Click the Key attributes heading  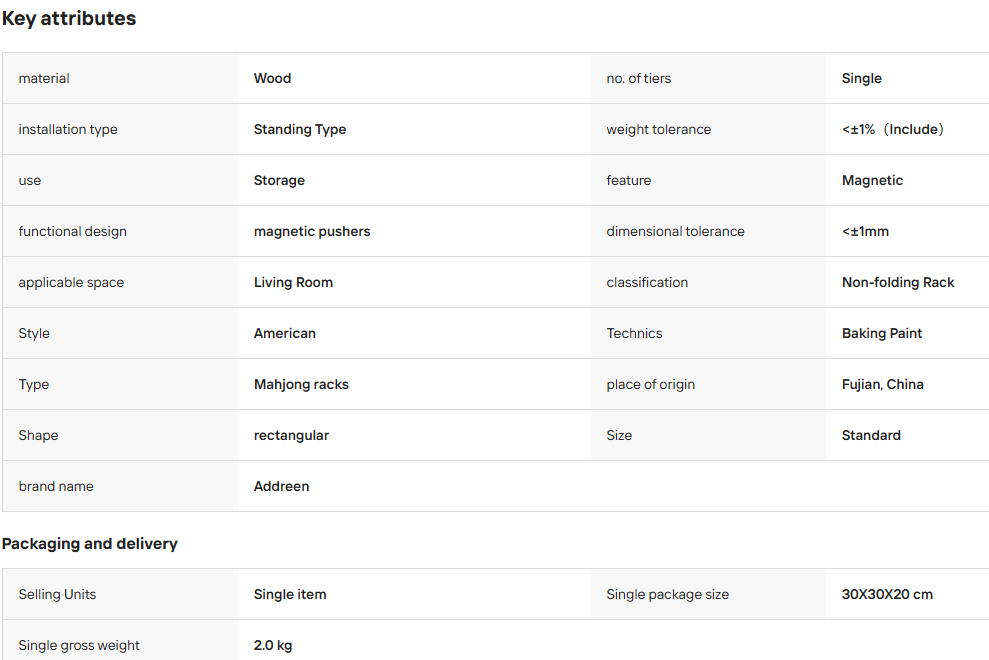pyautogui.click(x=69, y=18)
